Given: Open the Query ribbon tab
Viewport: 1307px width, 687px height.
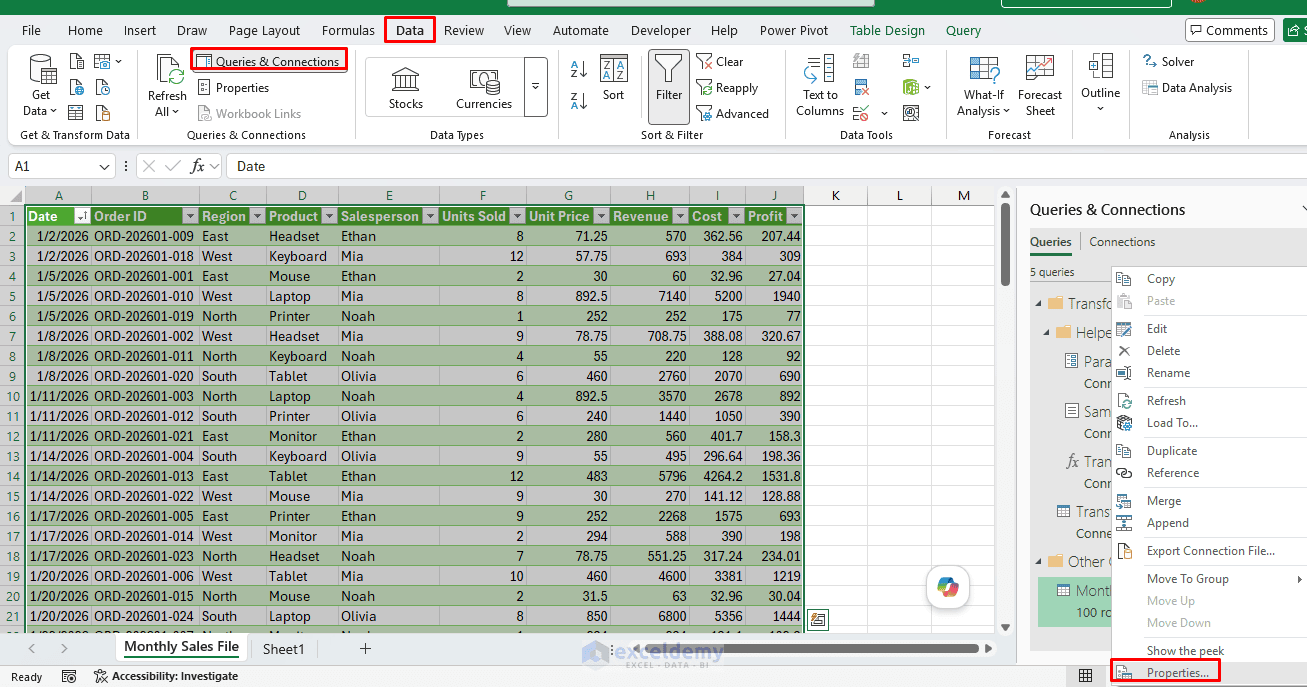Looking at the screenshot, I should [963, 30].
